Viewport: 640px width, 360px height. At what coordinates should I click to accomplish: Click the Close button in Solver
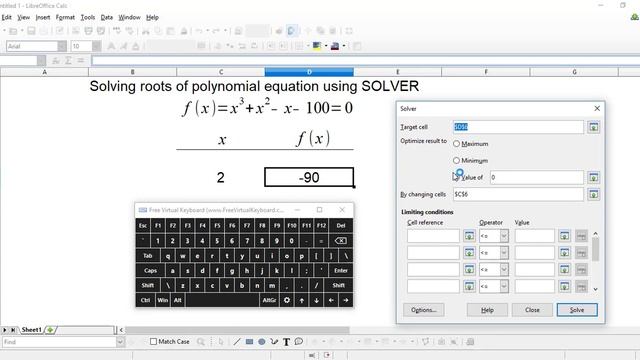click(532, 310)
